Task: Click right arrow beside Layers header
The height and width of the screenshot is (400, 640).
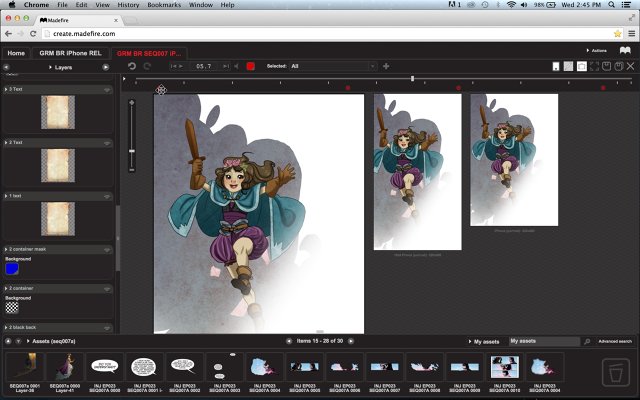Action: (x=106, y=67)
